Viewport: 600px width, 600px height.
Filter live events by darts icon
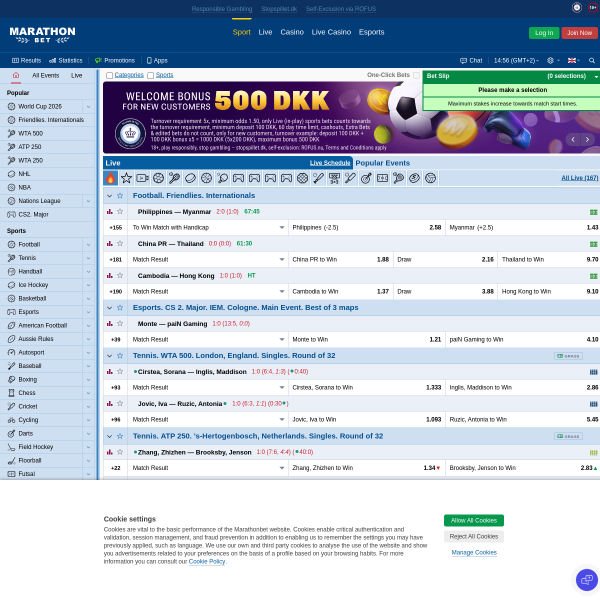click(x=367, y=178)
